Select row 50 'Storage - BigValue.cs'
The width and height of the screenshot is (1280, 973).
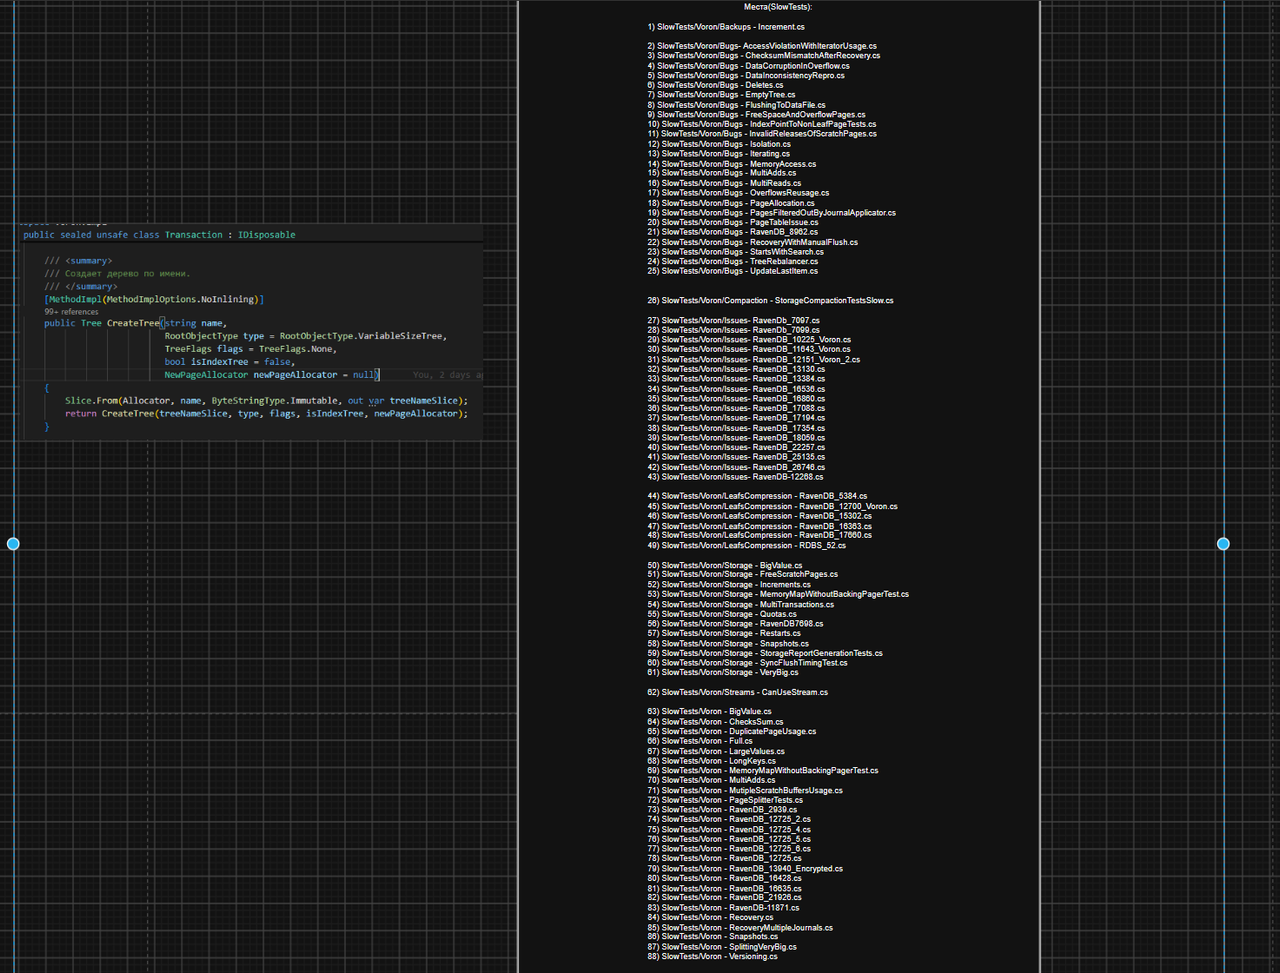click(x=725, y=565)
